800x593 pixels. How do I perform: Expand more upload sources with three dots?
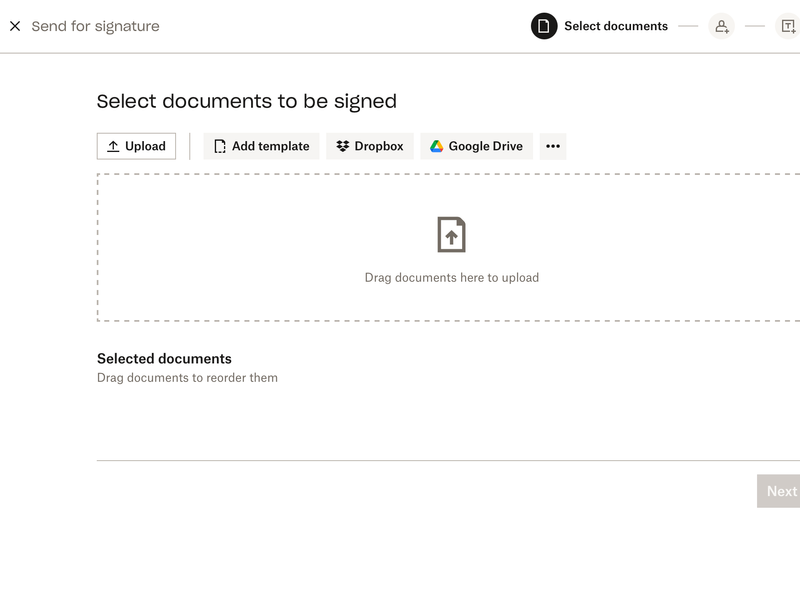pyautogui.click(x=553, y=146)
